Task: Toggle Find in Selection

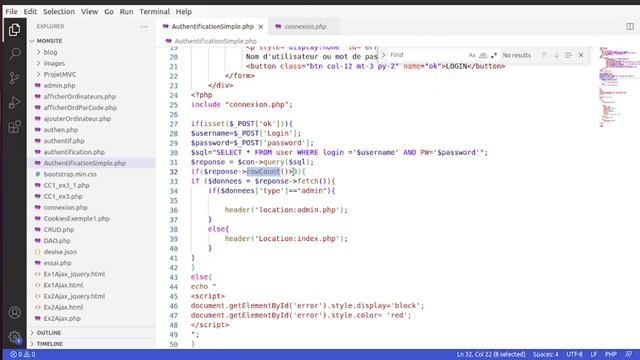Action: tap(568, 55)
